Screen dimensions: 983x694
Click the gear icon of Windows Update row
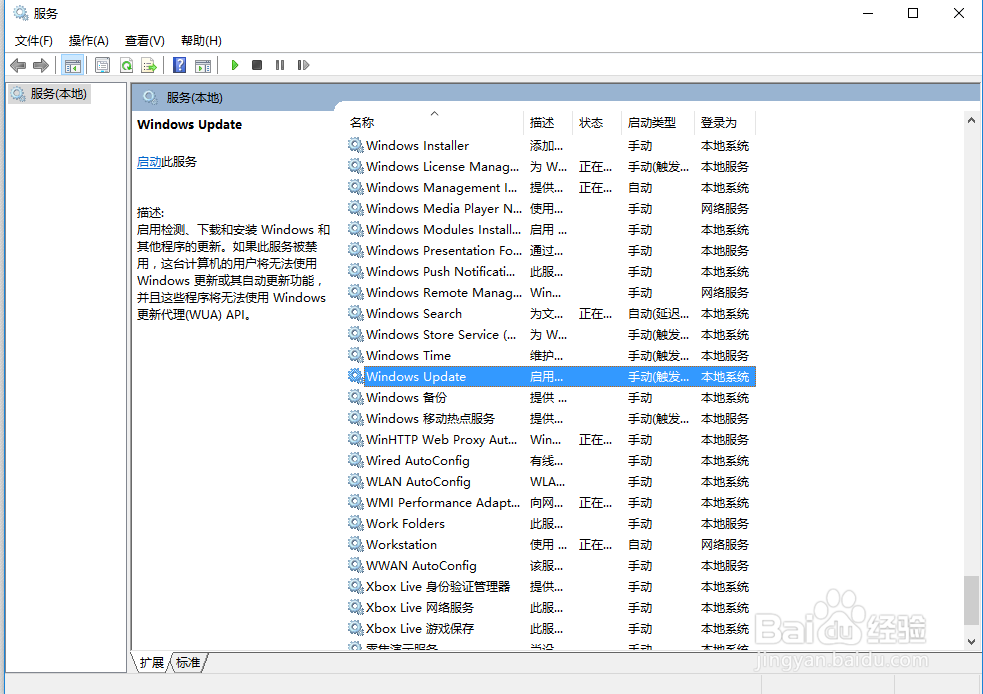355,376
